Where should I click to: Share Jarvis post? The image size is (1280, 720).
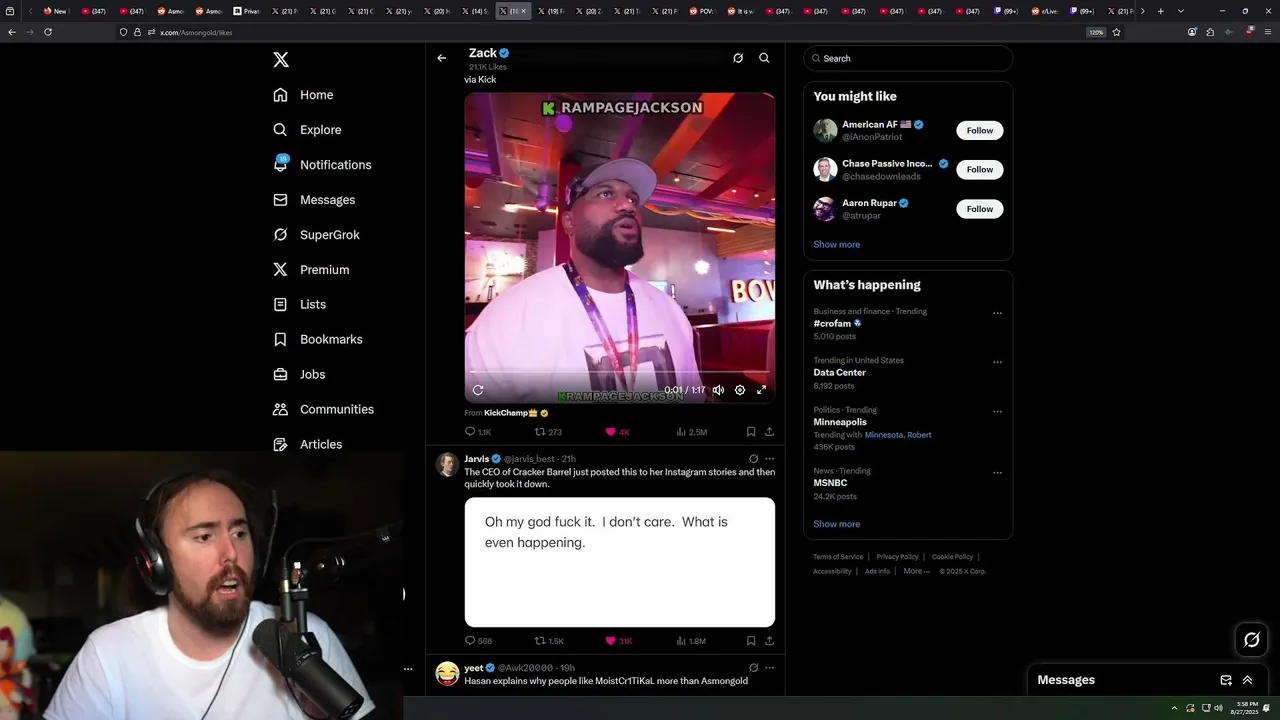769,641
